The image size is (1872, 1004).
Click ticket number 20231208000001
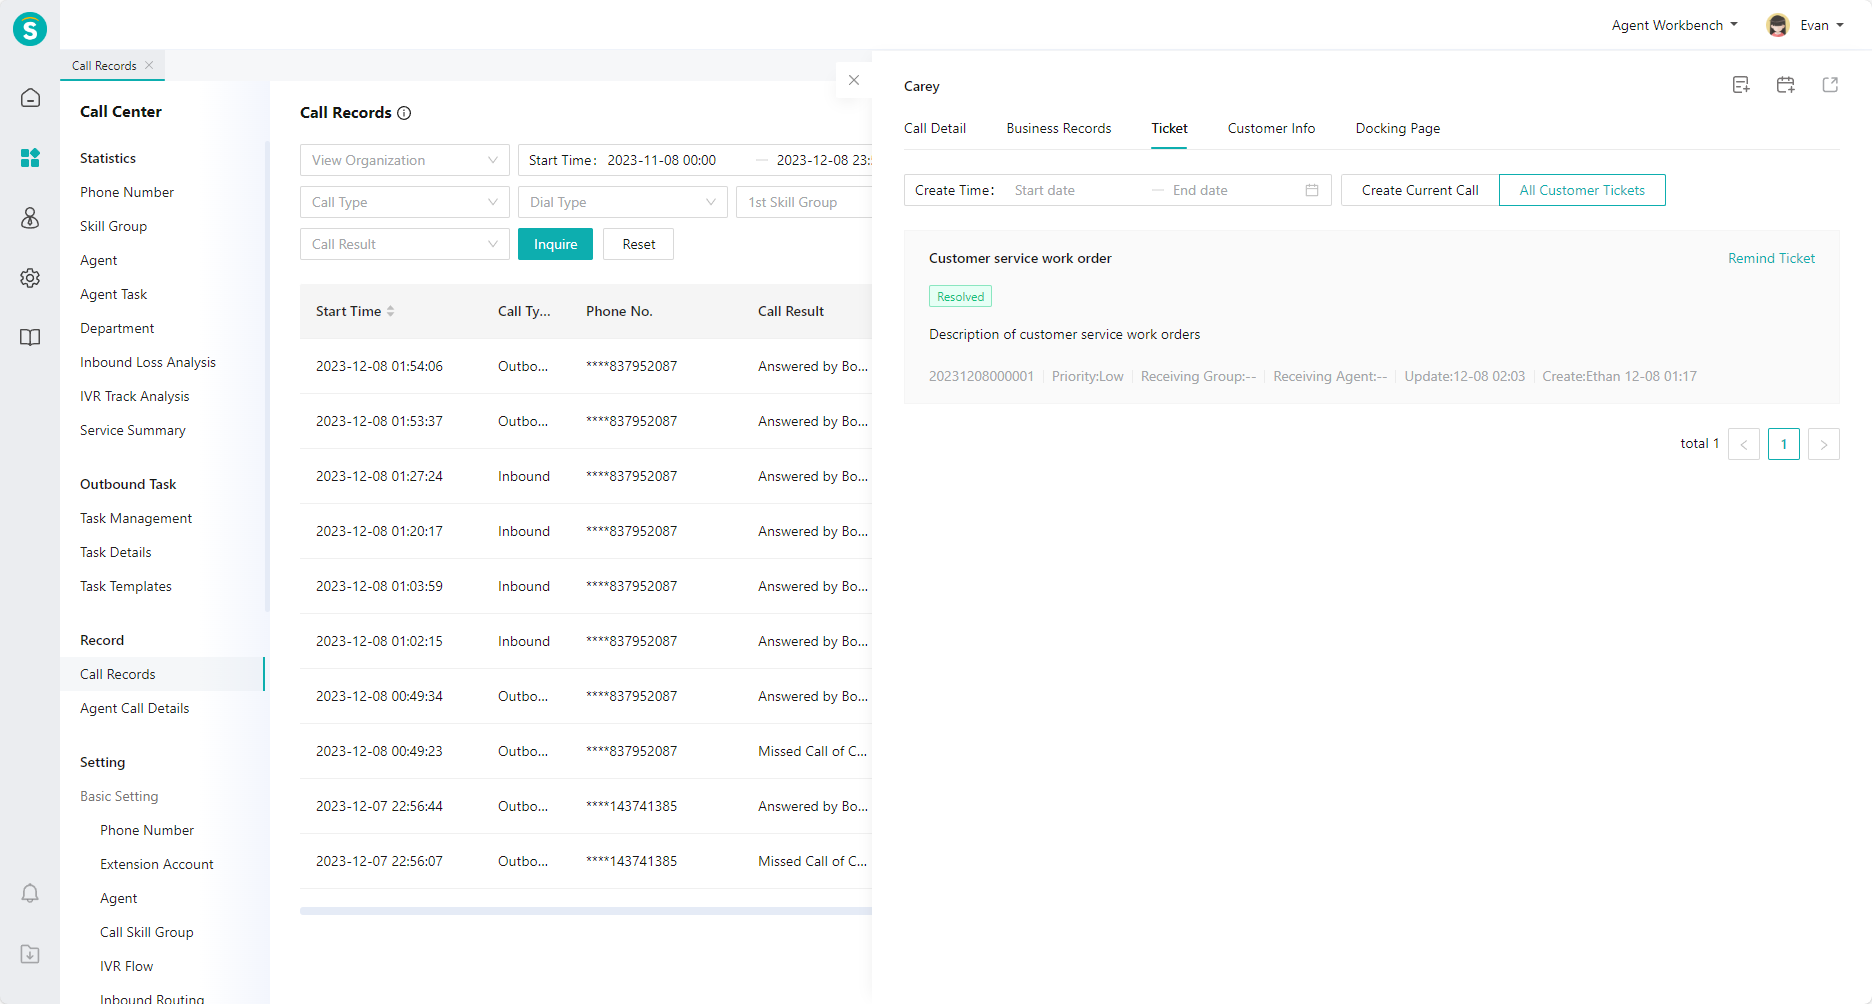click(981, 376)
